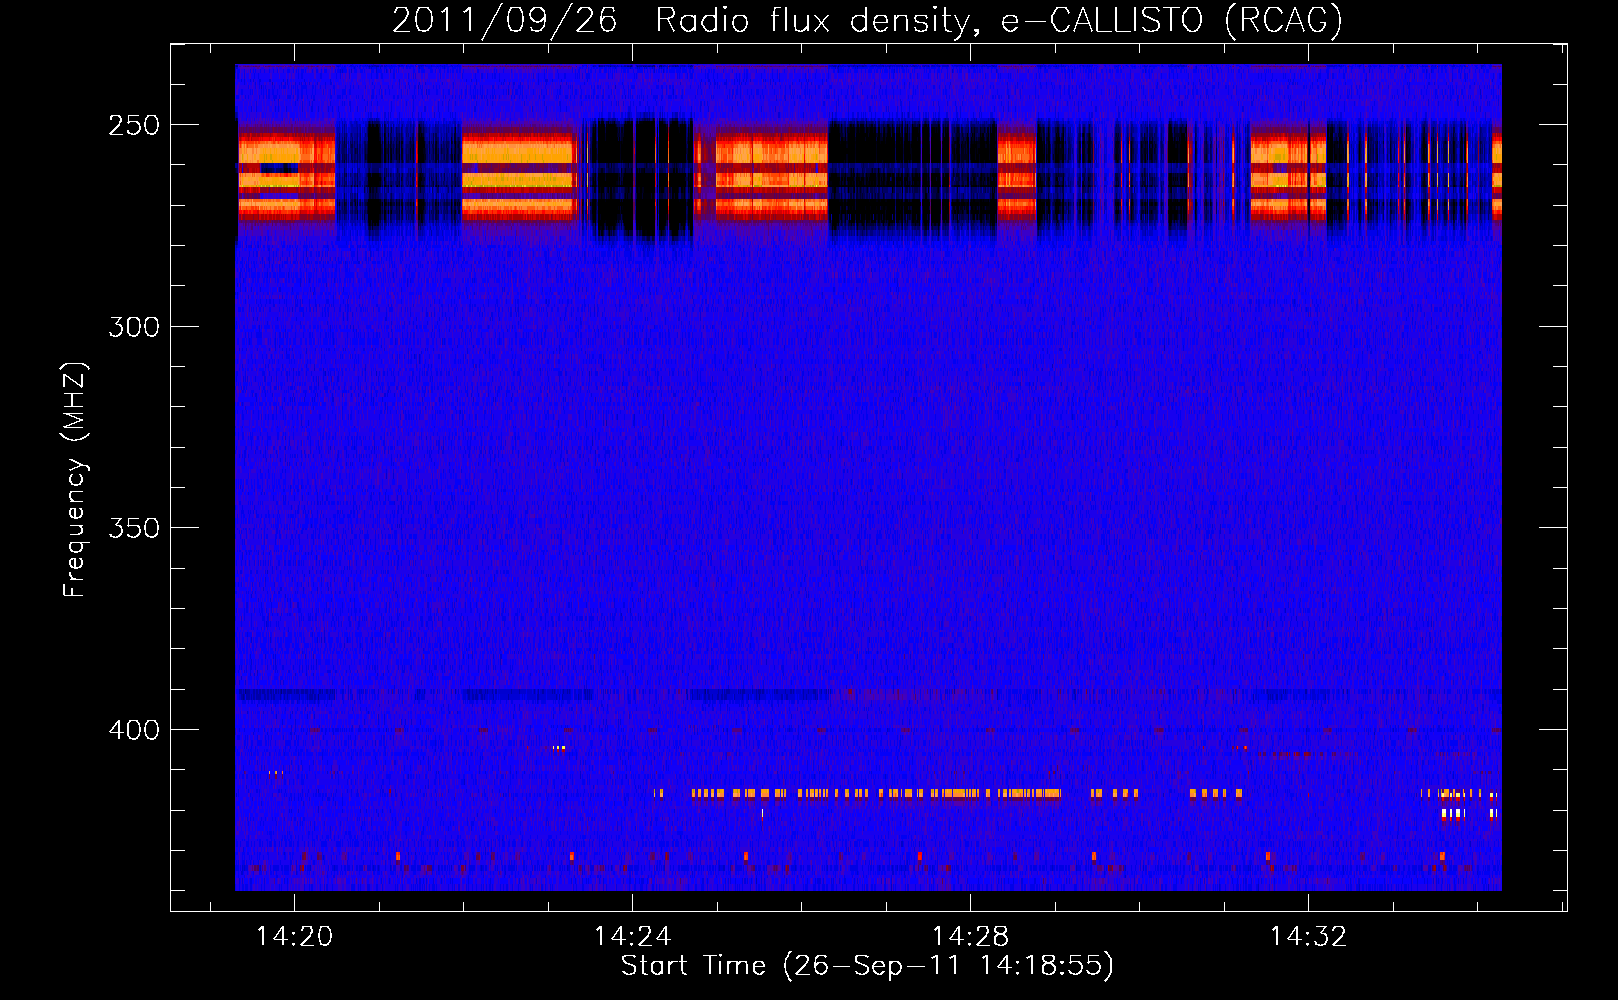
Task: Click the 400 frequency tick label
Action: click(x=134, y=730)
